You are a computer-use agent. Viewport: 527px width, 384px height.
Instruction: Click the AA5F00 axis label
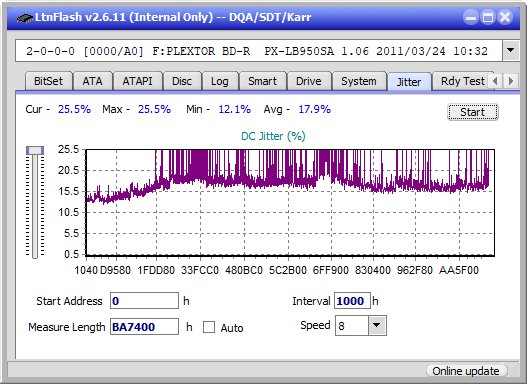[458, 270]
